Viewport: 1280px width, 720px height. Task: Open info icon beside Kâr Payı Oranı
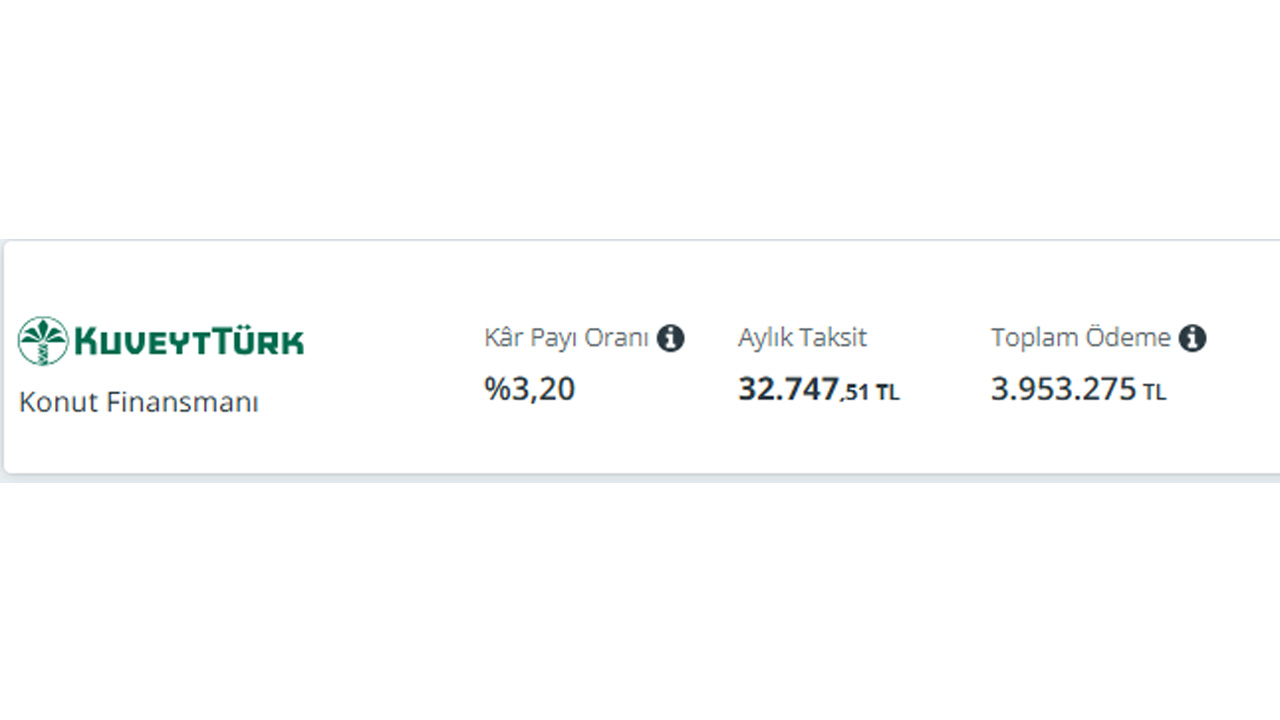coord(670,338)
